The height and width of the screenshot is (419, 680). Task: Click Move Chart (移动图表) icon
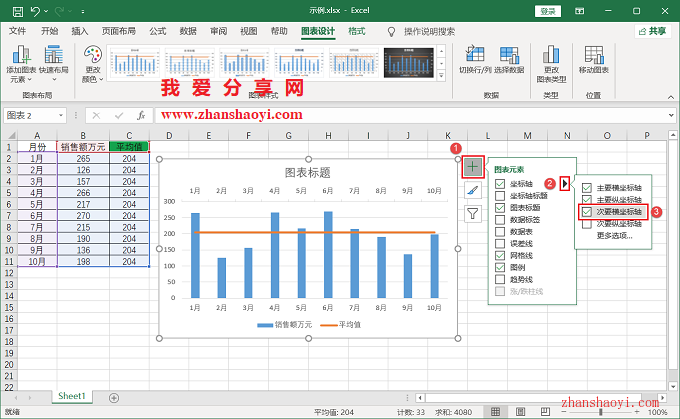[x=594, y=59]
